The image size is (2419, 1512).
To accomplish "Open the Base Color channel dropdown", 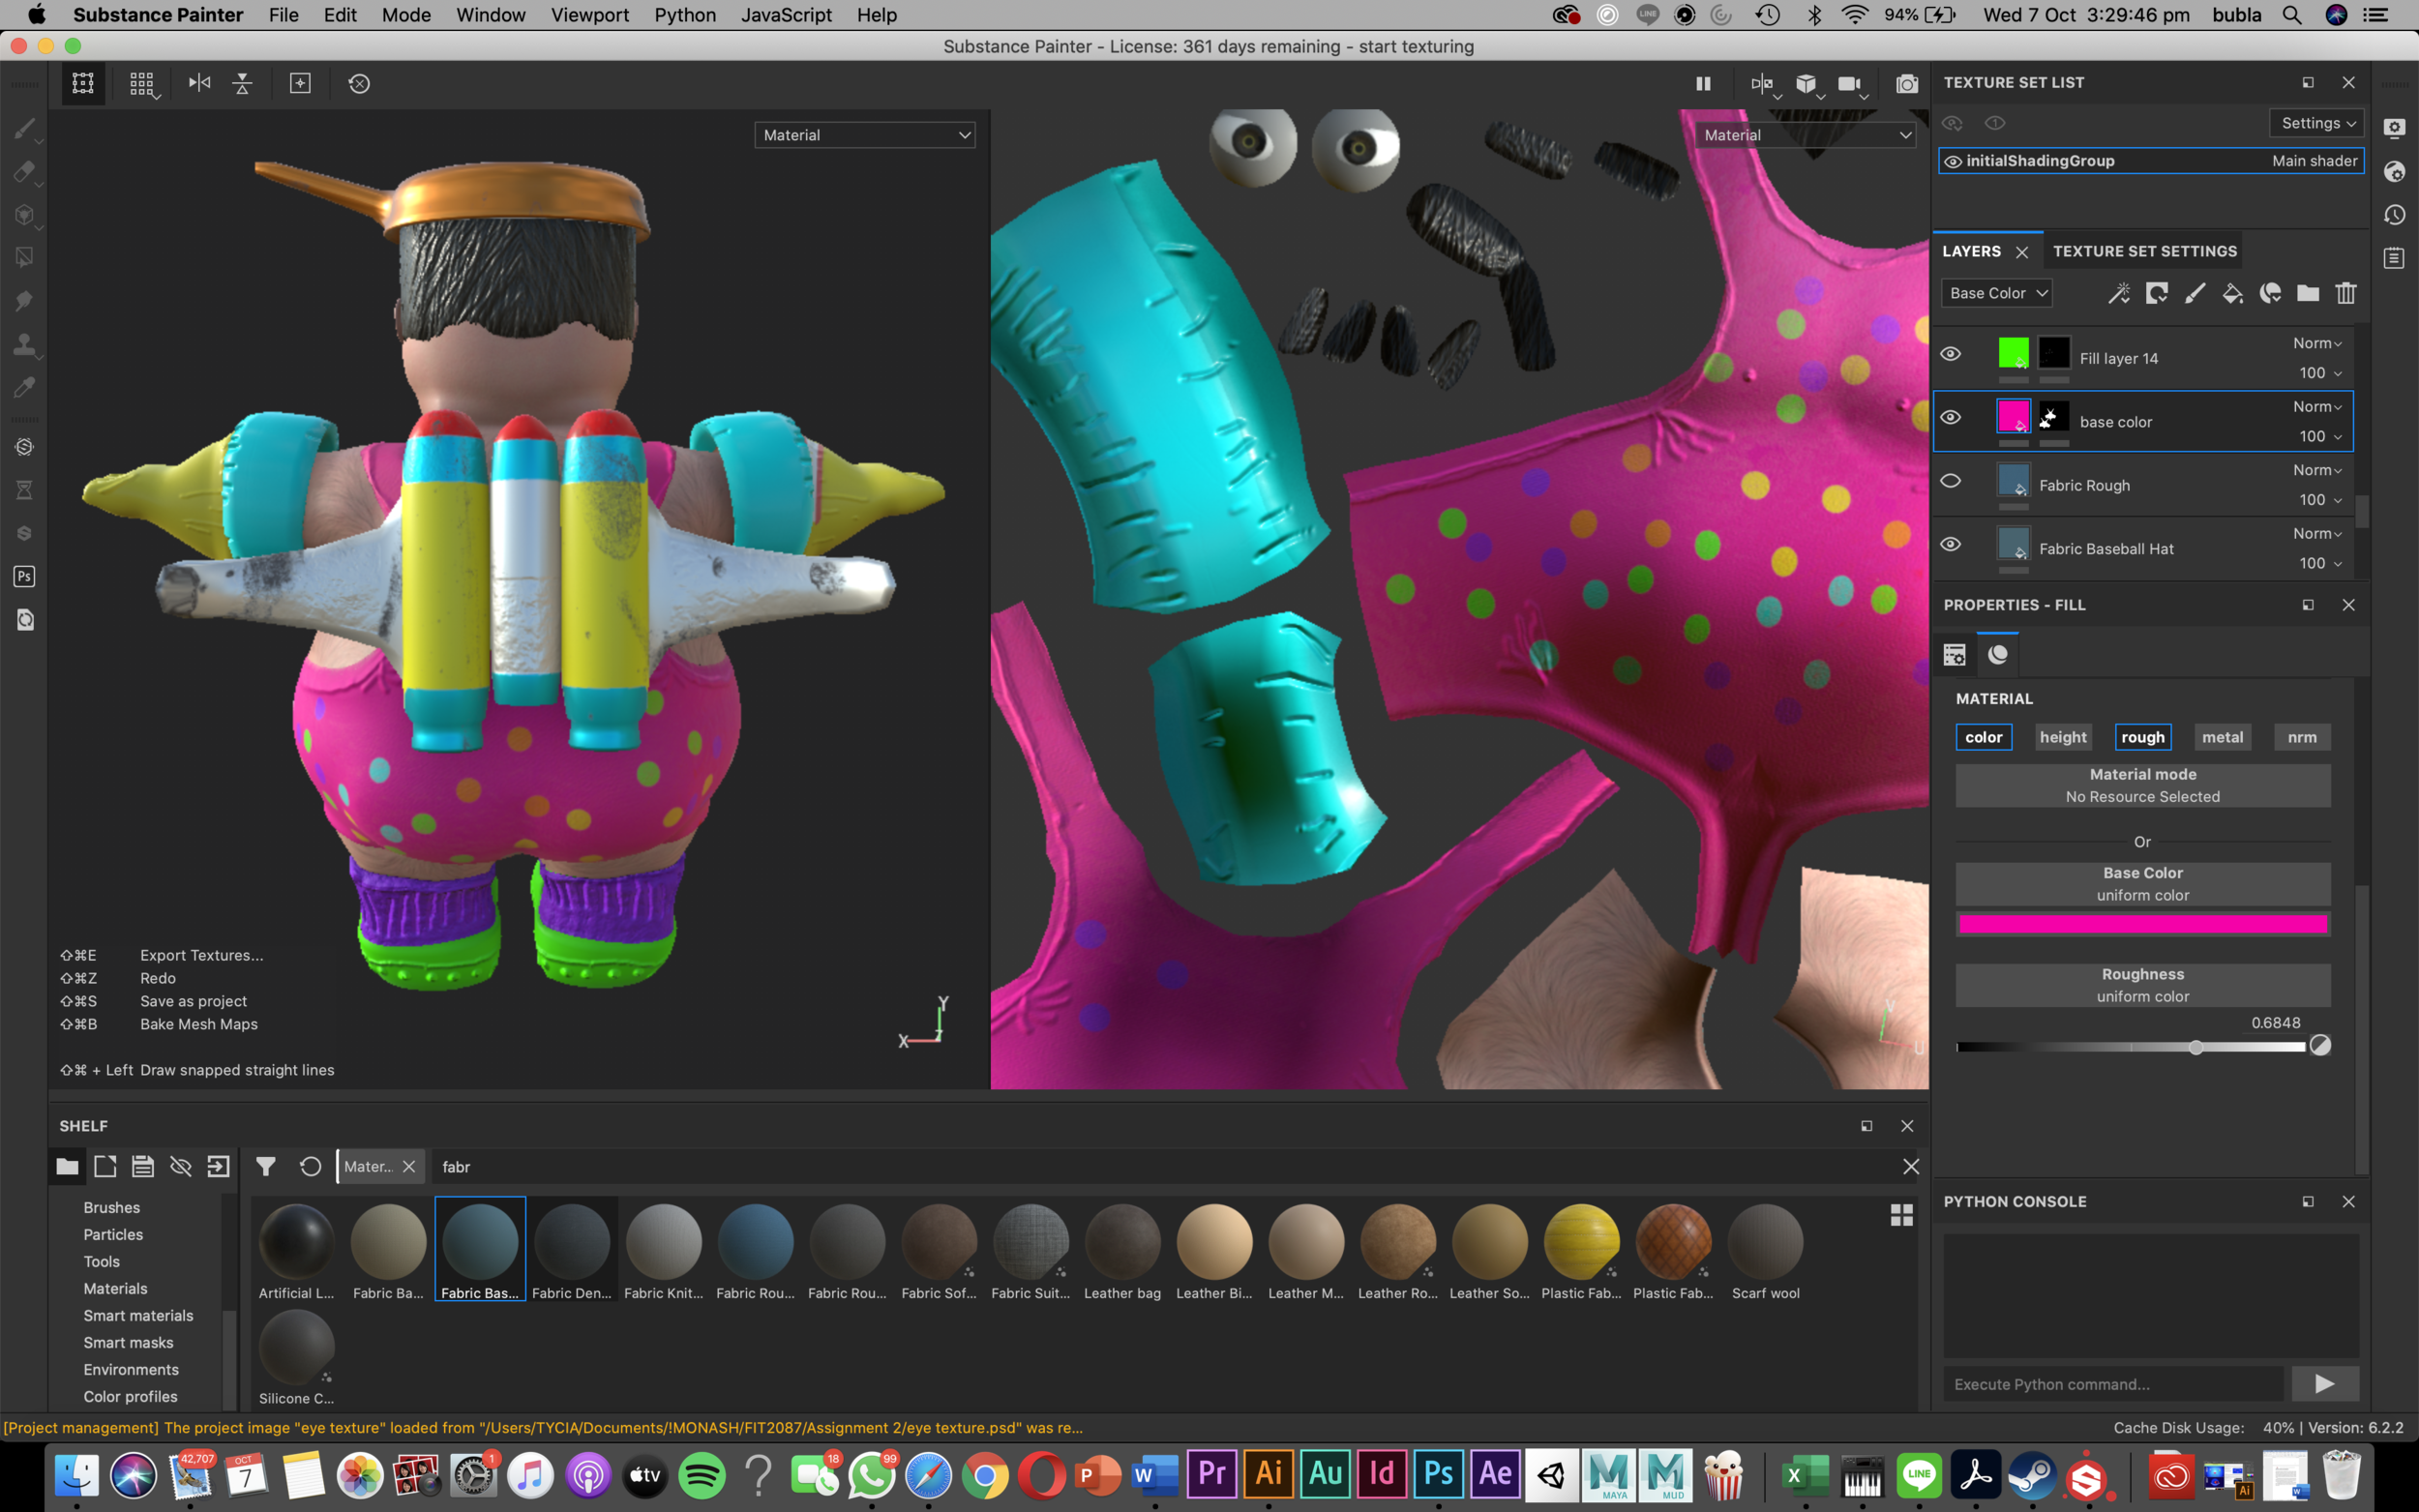I will click(x=1997, y=293).
